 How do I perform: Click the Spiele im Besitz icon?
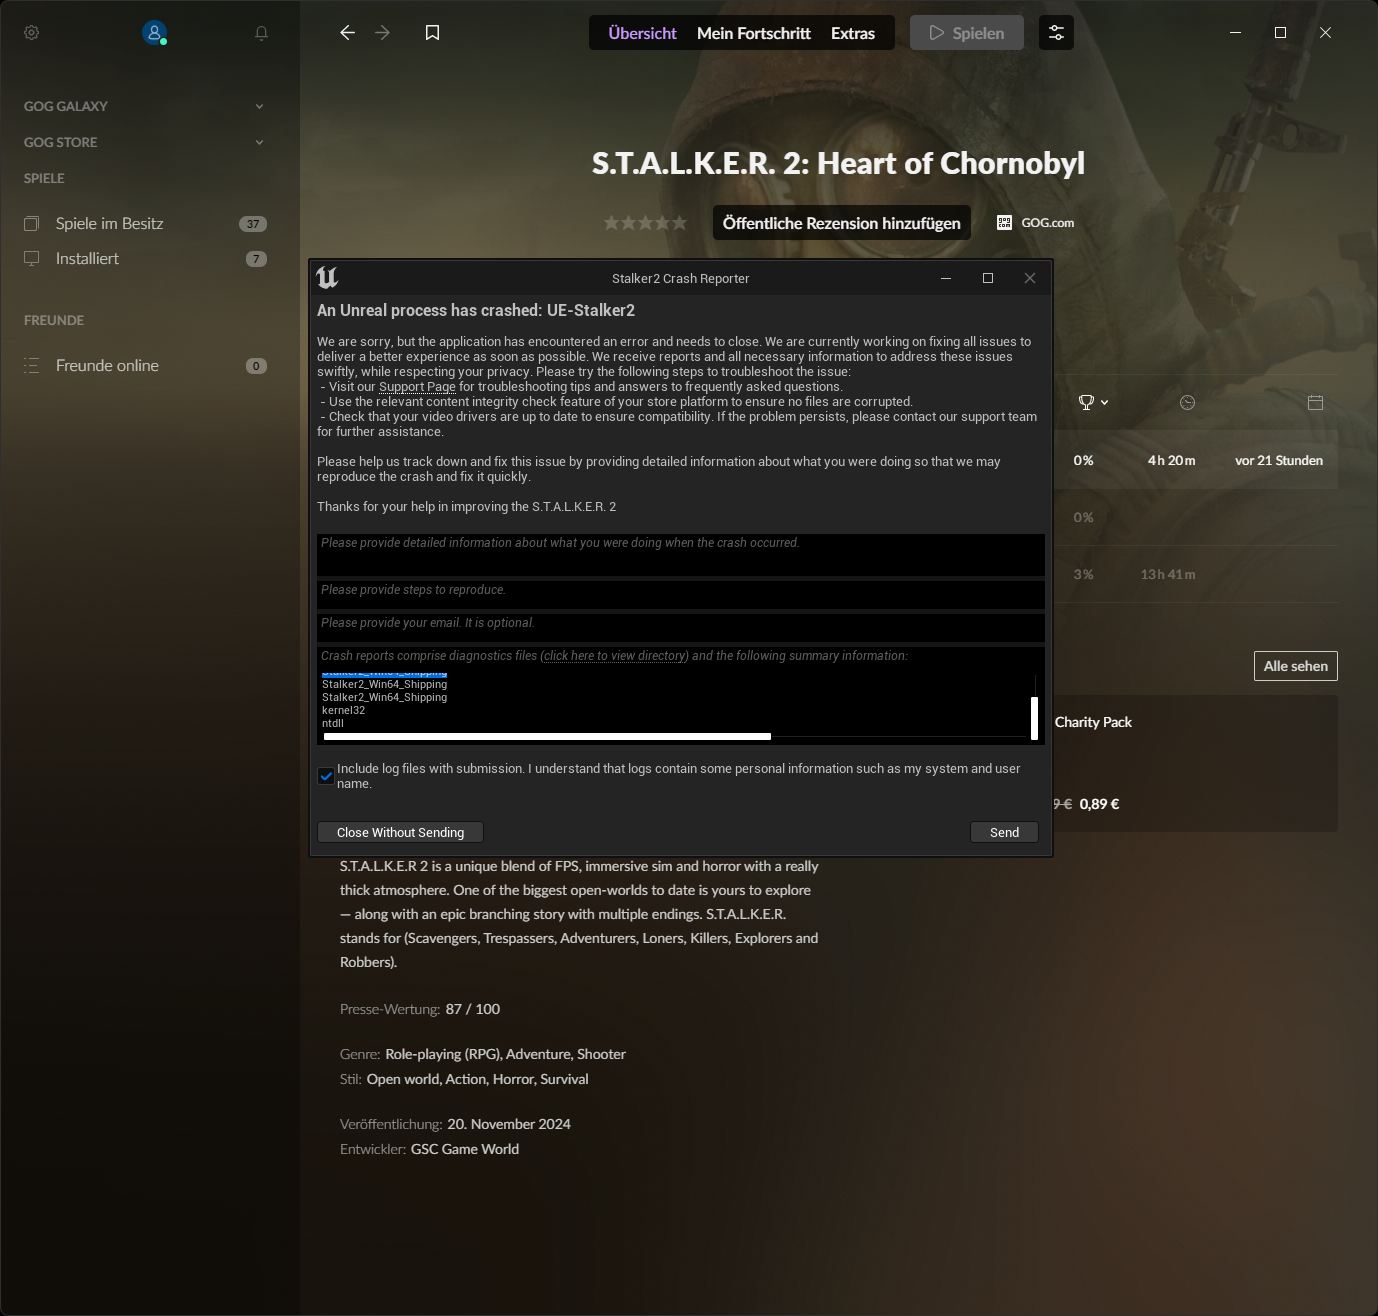point(32,224)
